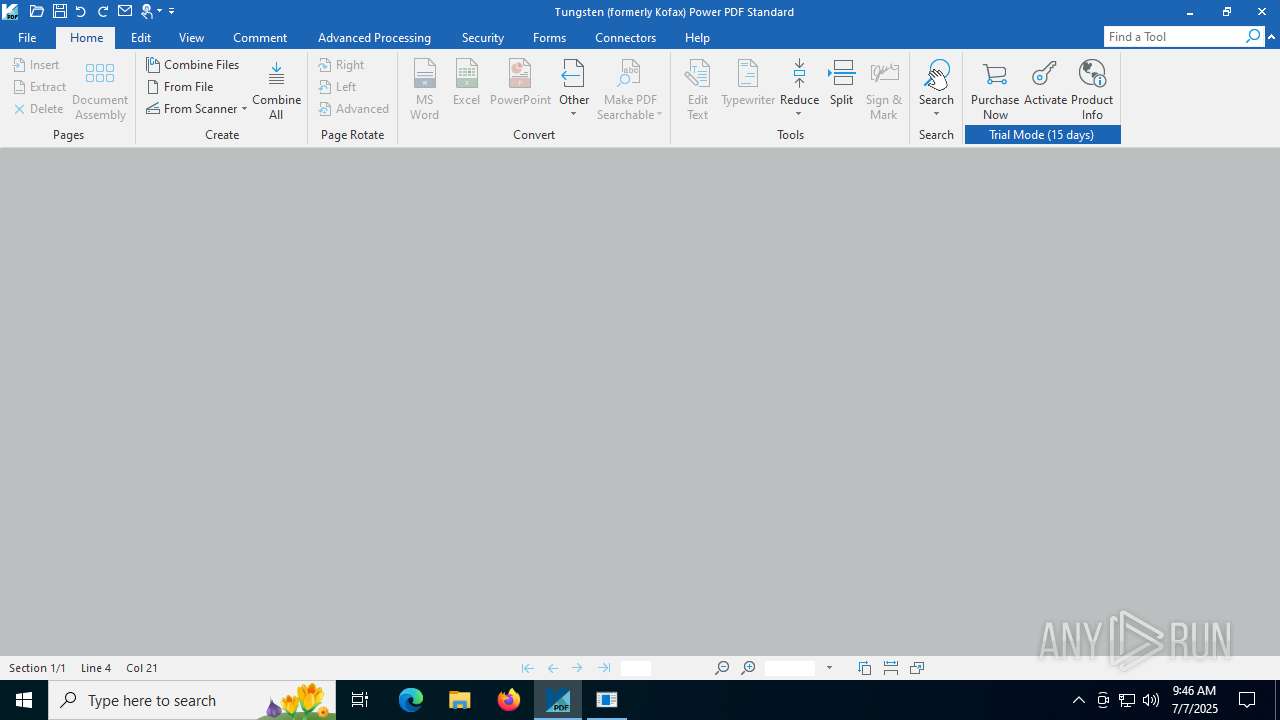Viewport: 1280px width, 720px height.
Task: Click the Split document tool
Action: 841,83
